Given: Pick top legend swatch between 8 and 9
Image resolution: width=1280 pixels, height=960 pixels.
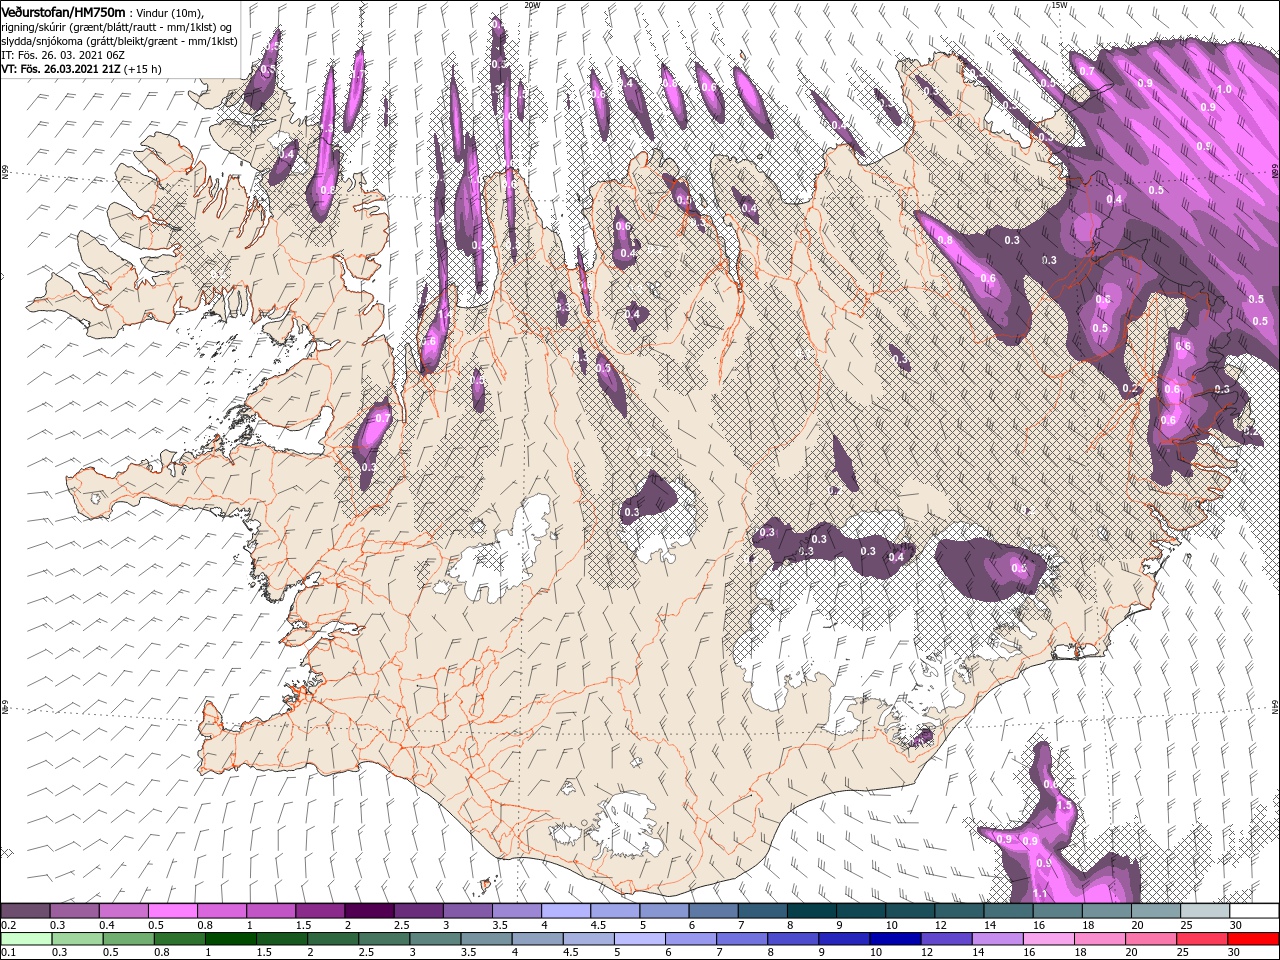Looking at the screenshot, I should (x=812, y=911).
